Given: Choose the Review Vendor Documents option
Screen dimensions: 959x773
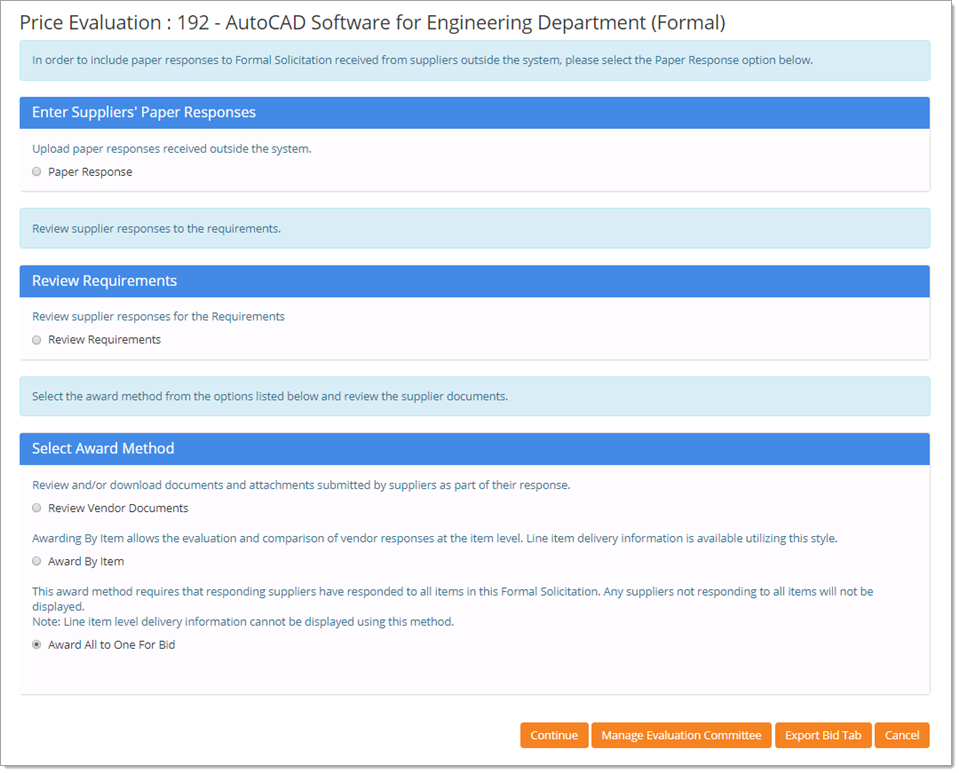Looking at the screenshot, I should pos(37,508).
